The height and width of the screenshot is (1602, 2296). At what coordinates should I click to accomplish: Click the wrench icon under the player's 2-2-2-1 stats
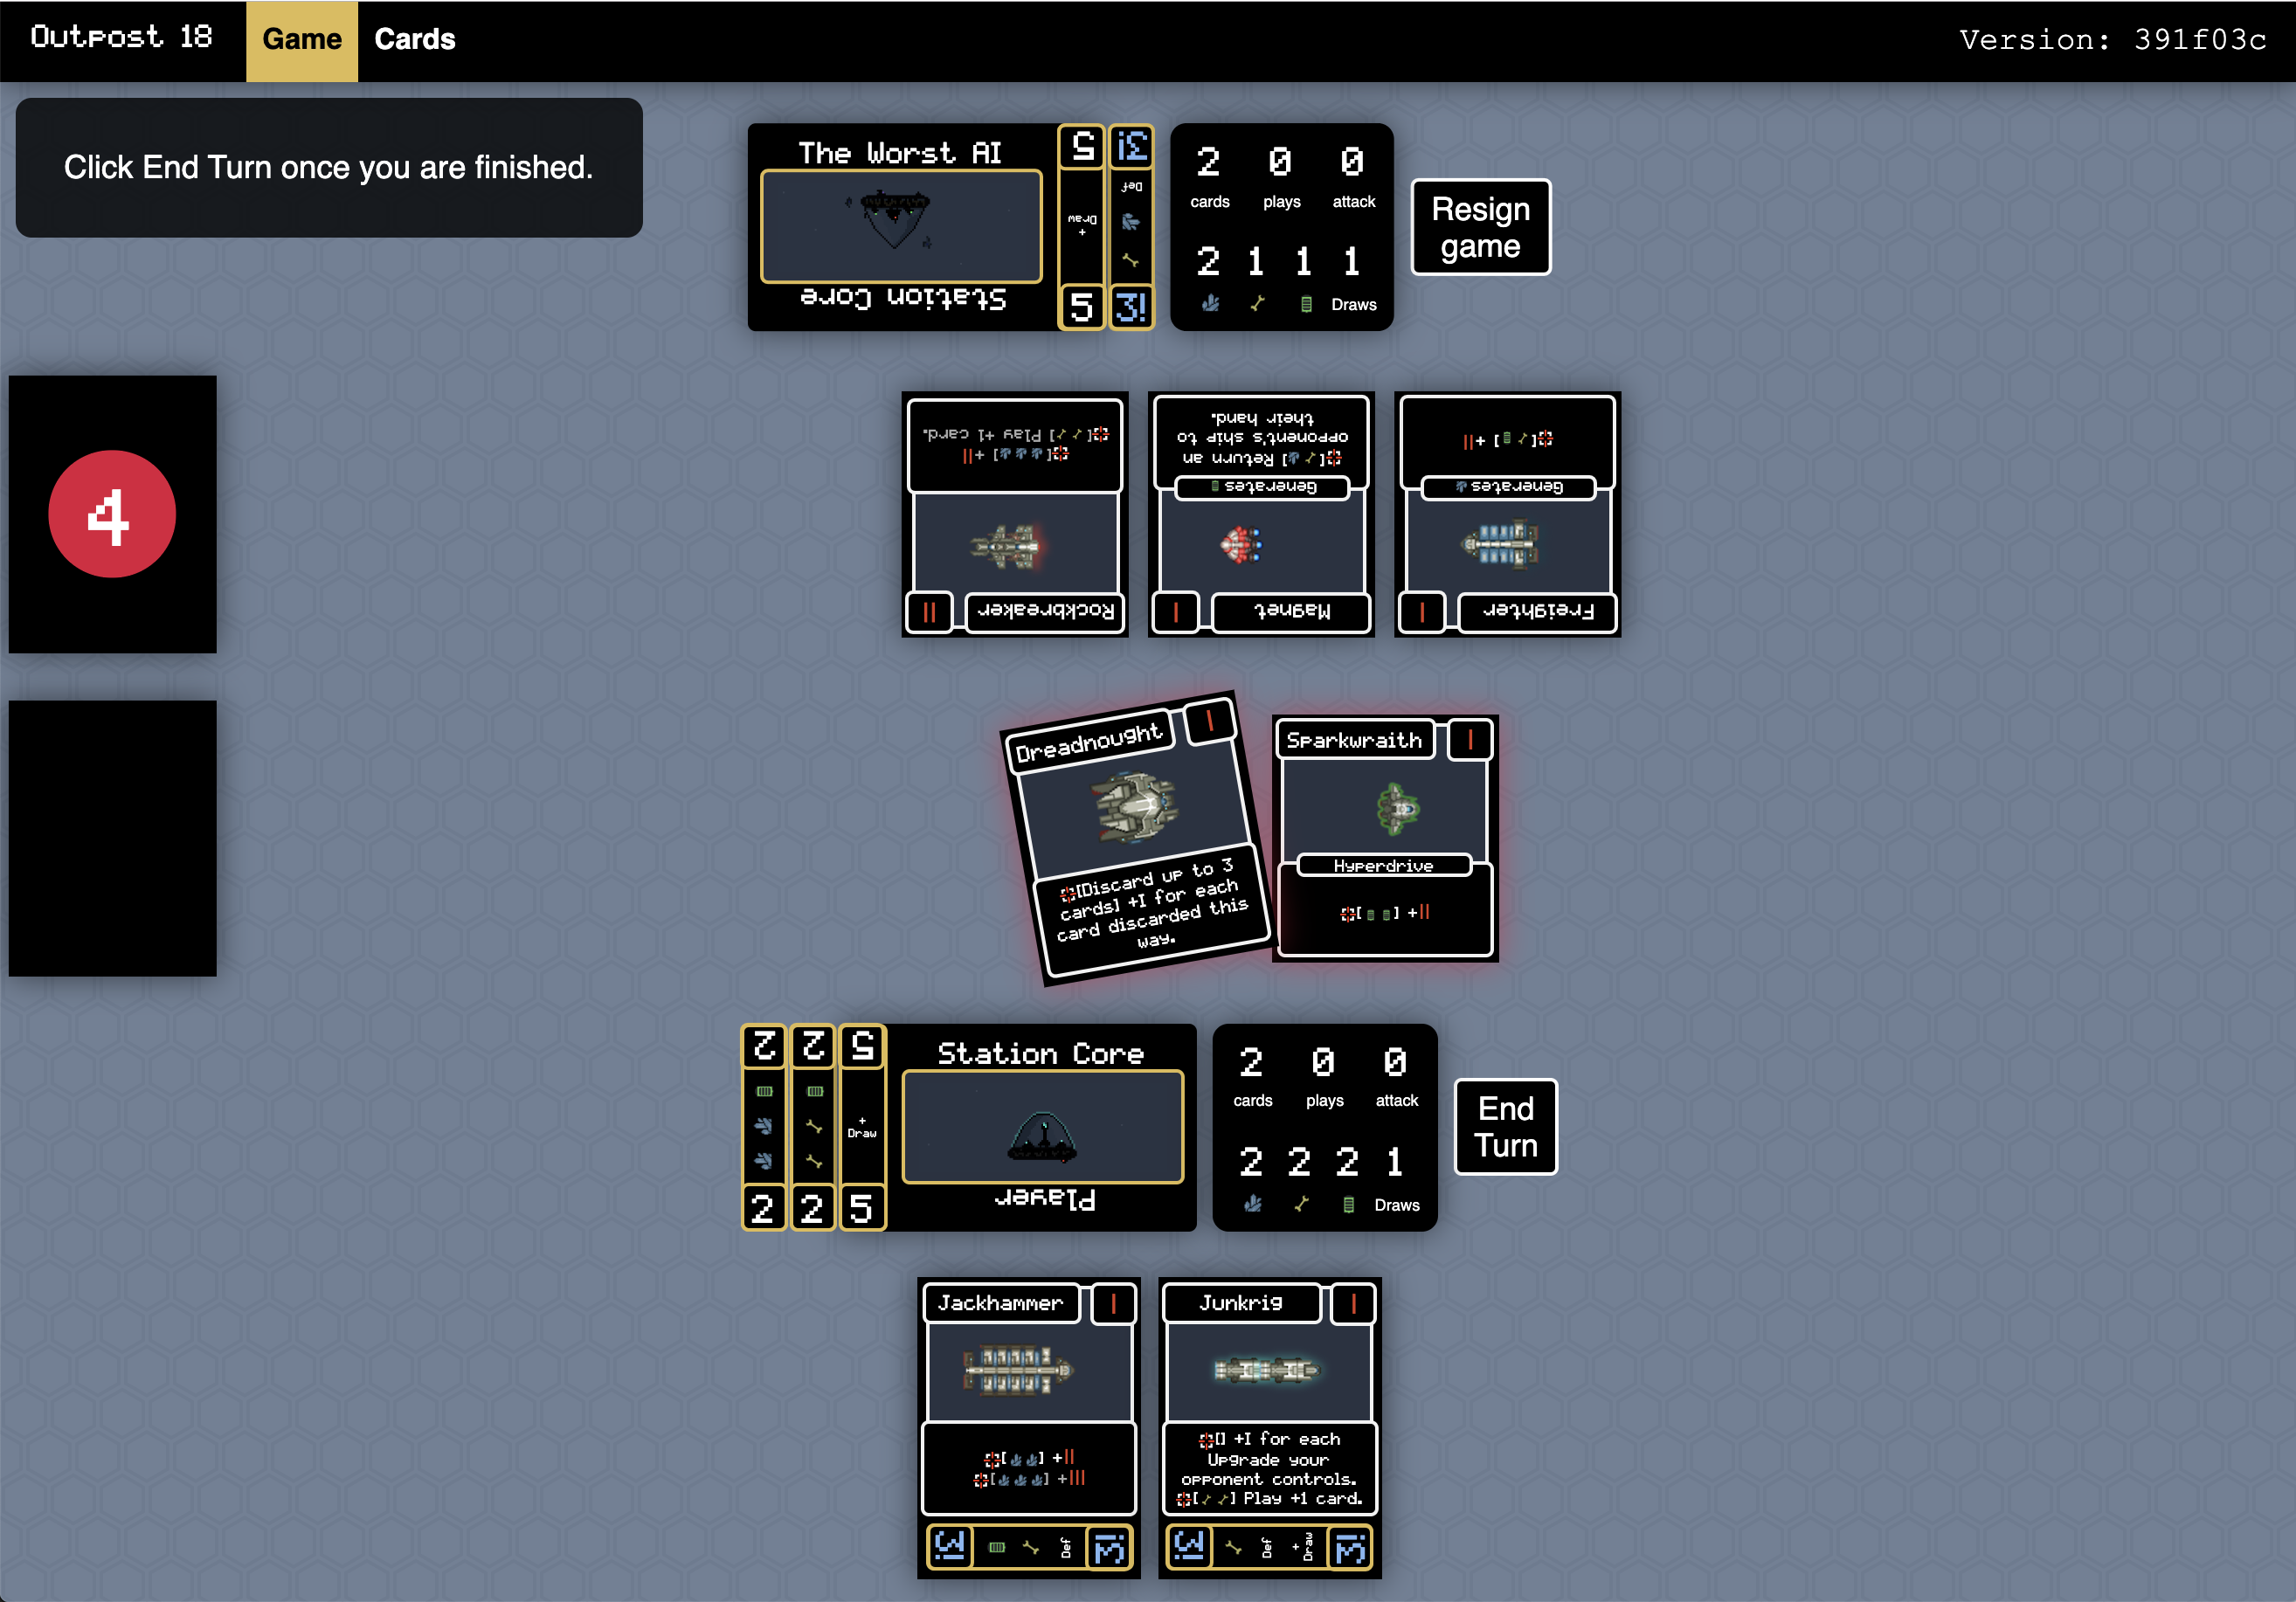1300,1204
